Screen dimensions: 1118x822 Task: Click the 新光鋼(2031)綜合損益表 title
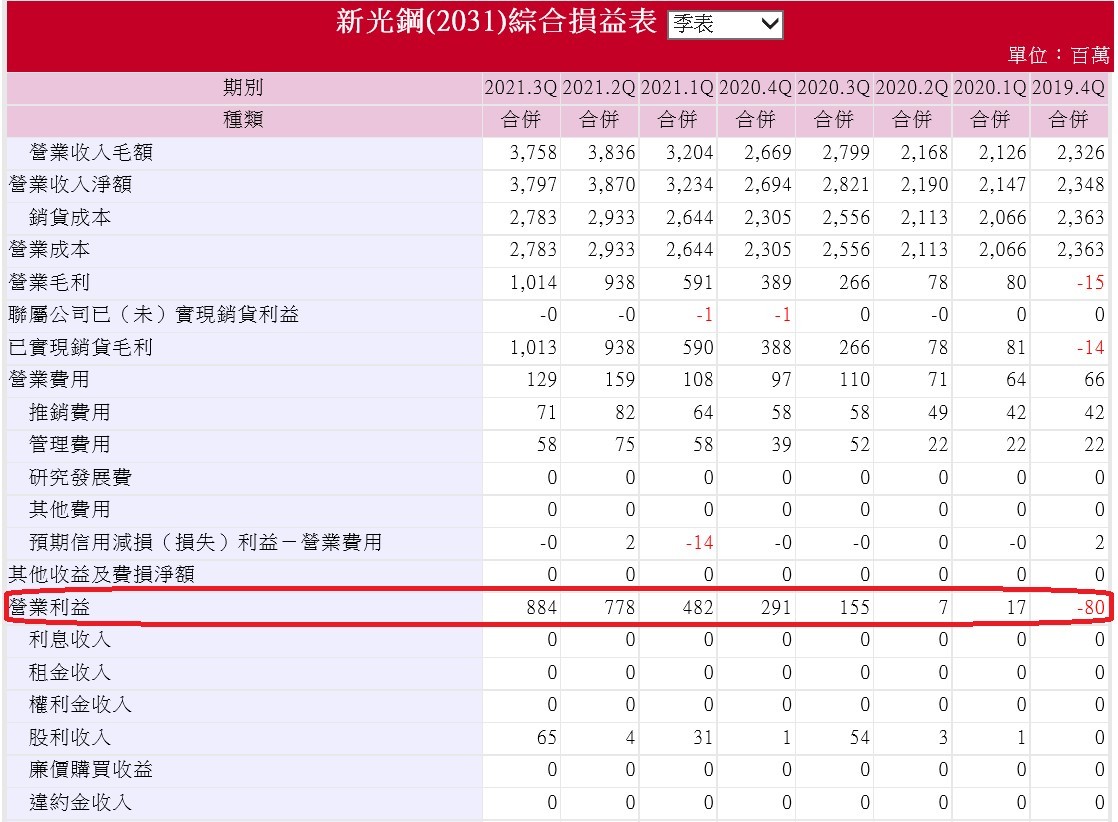click(496, 21)
